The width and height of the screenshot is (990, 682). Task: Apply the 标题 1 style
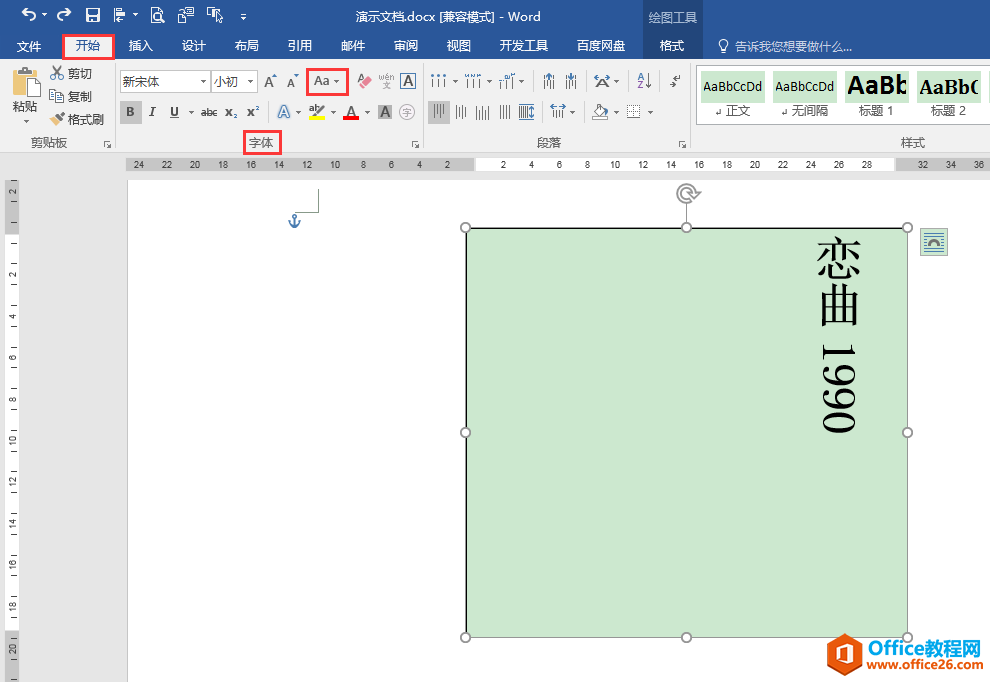click(876, 95)
